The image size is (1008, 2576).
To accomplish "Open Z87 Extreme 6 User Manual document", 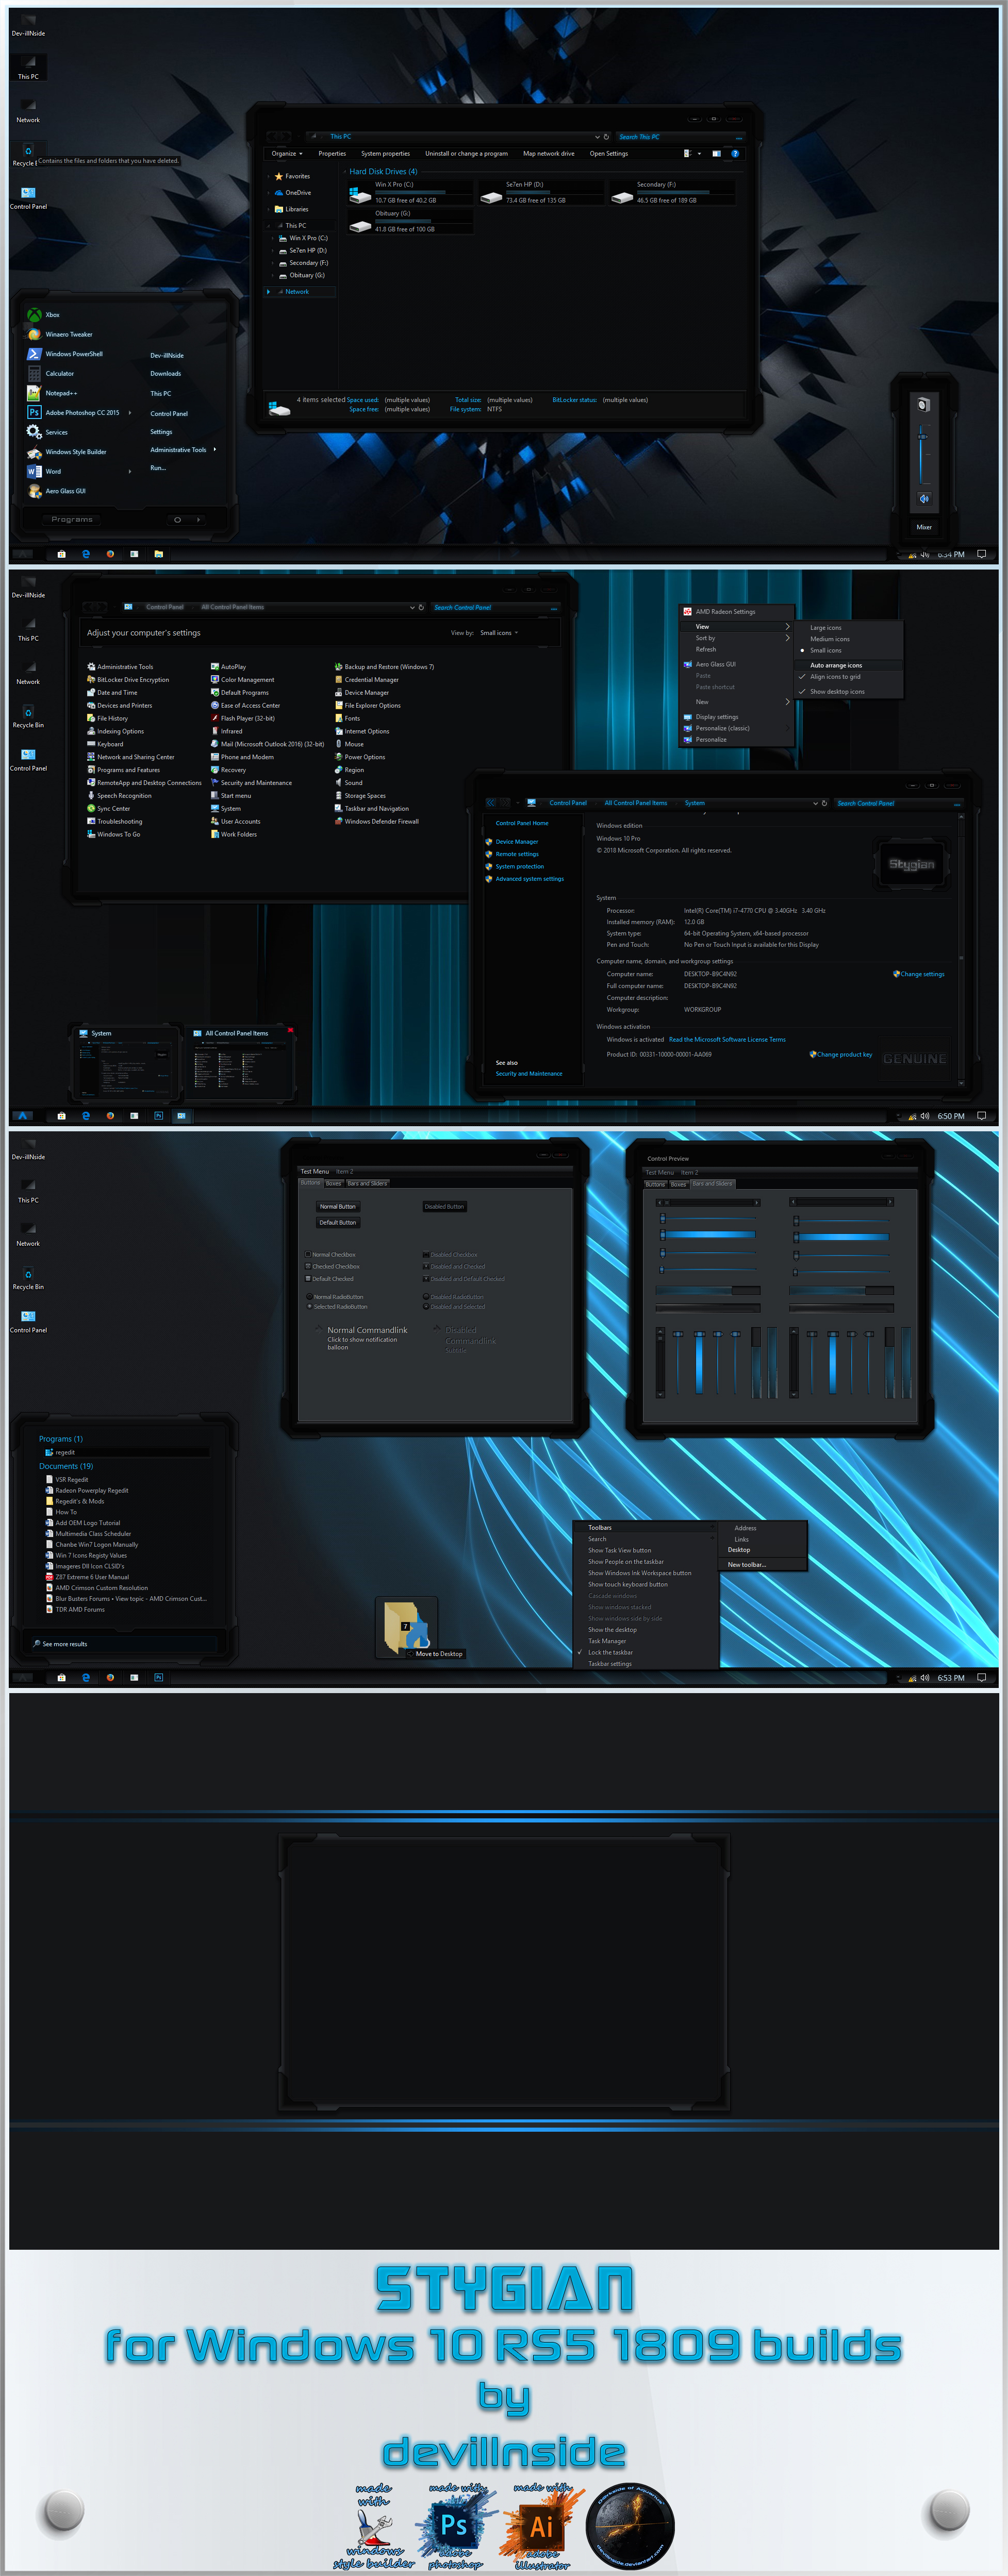I will 87,1577.
